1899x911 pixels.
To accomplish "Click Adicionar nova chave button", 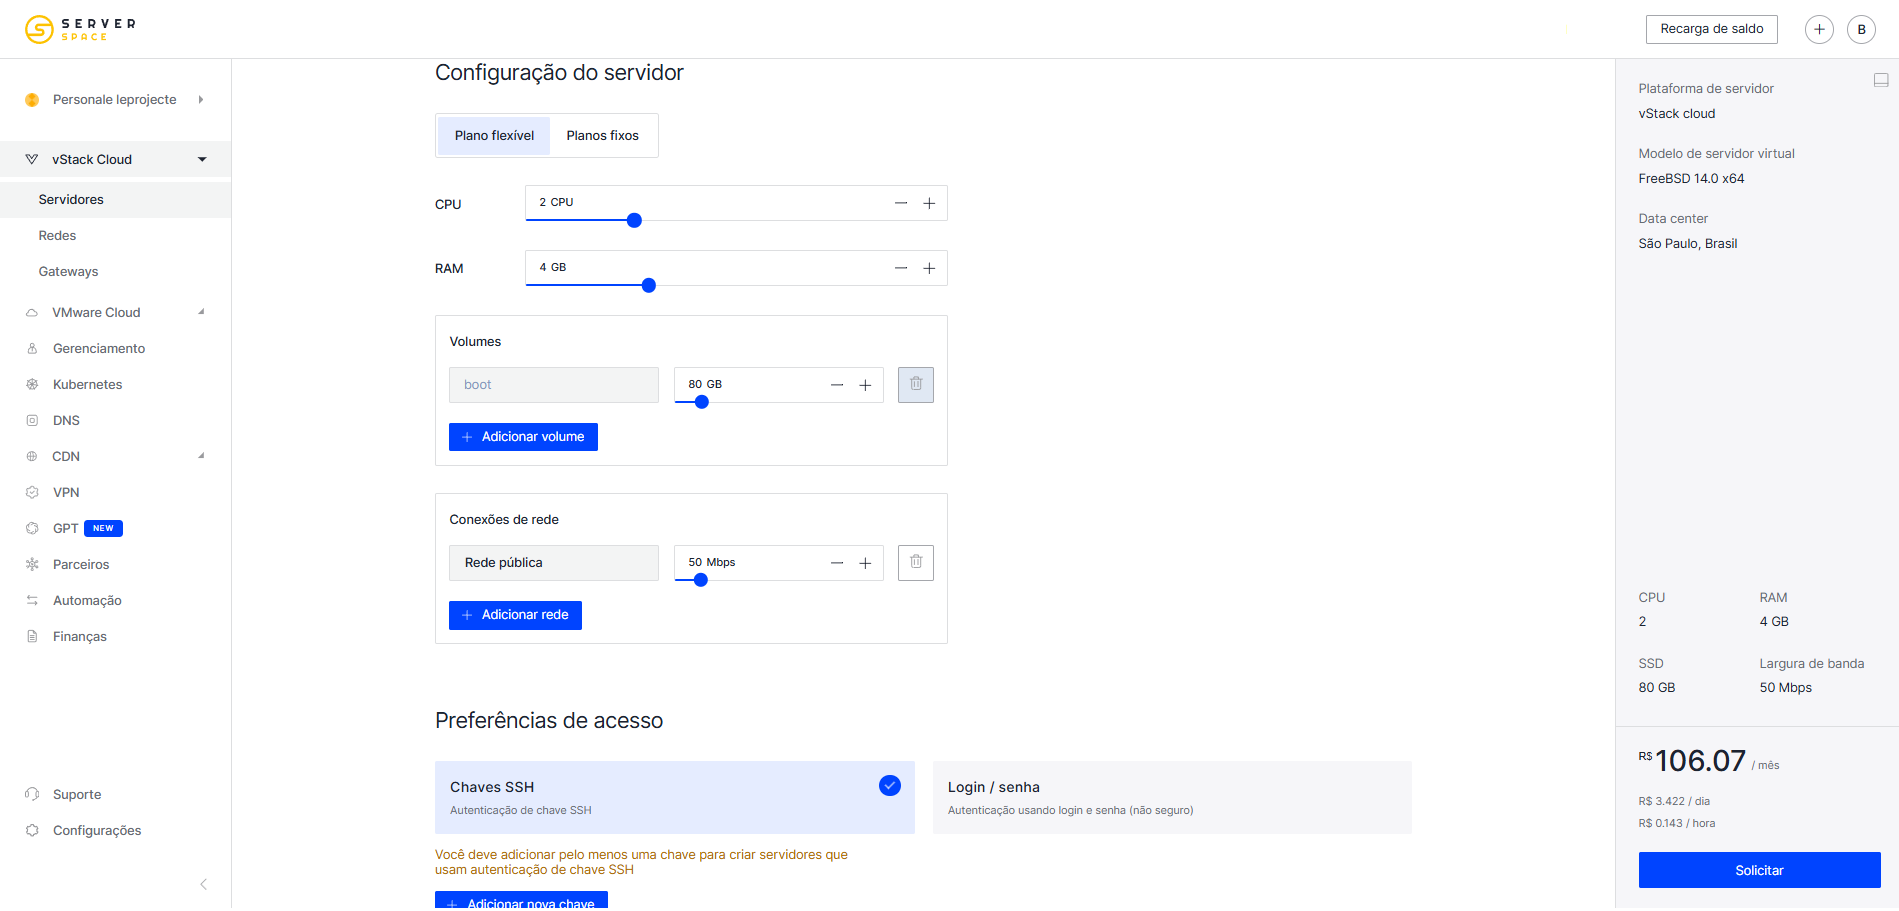I will pyautogui.click(x=521, y=900).
